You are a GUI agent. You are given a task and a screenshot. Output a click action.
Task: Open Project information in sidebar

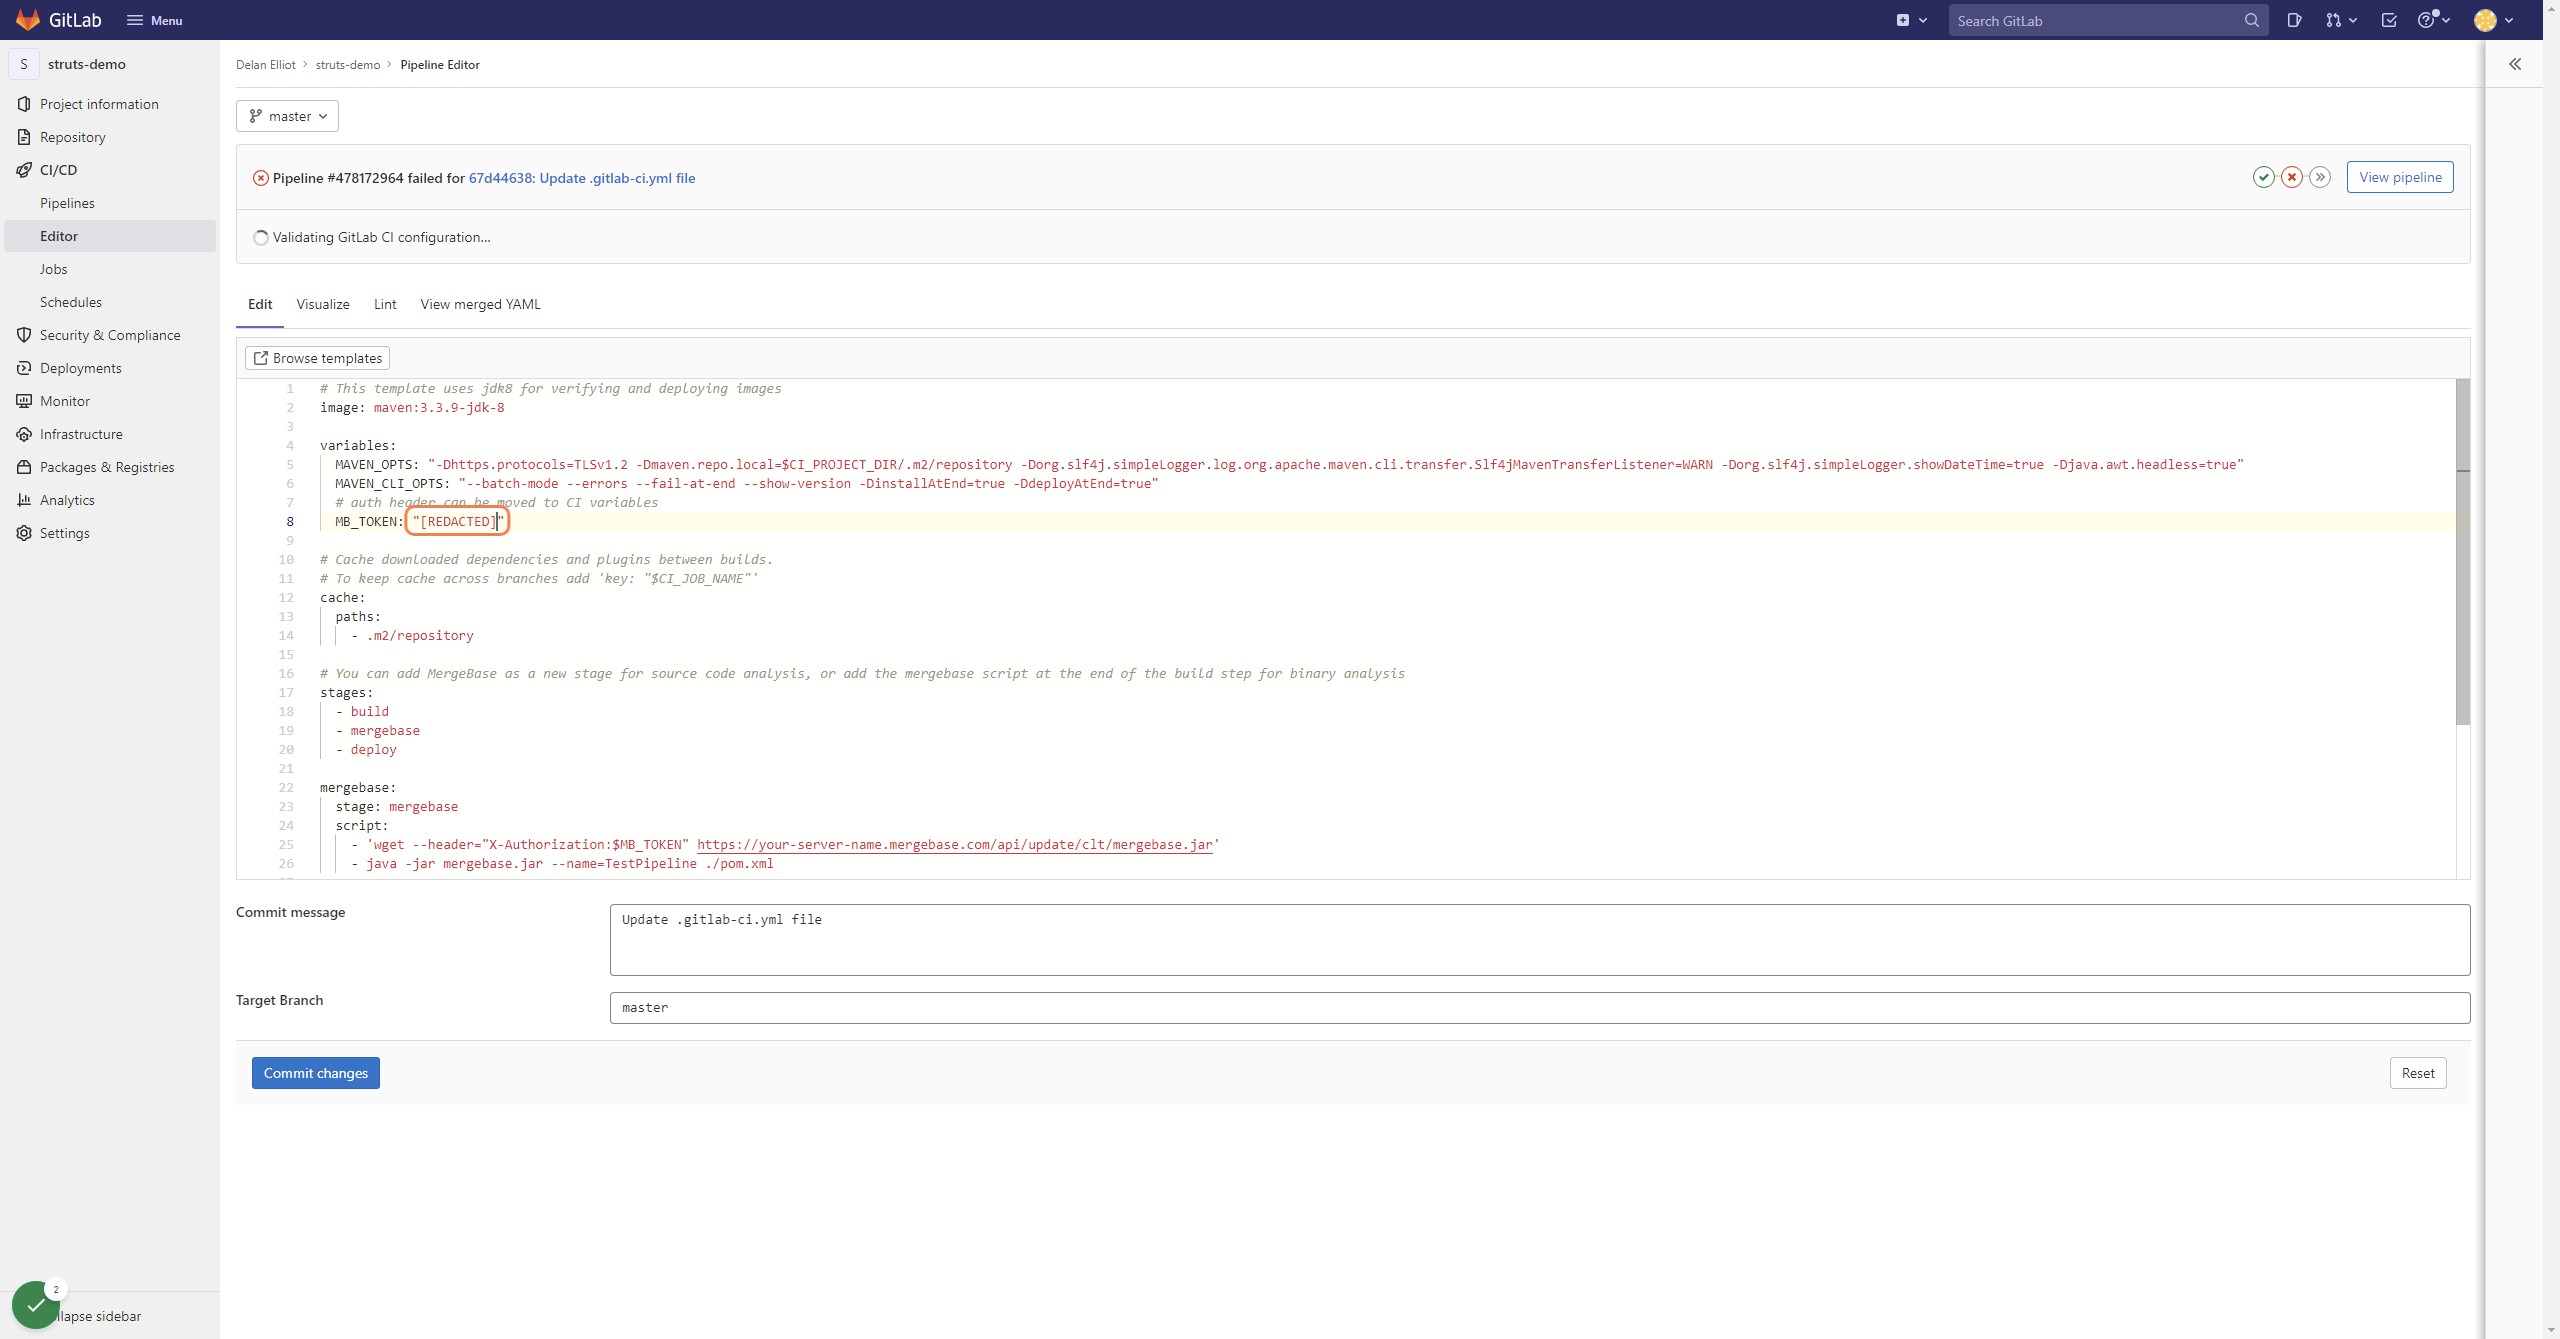[x=110, y=104]
